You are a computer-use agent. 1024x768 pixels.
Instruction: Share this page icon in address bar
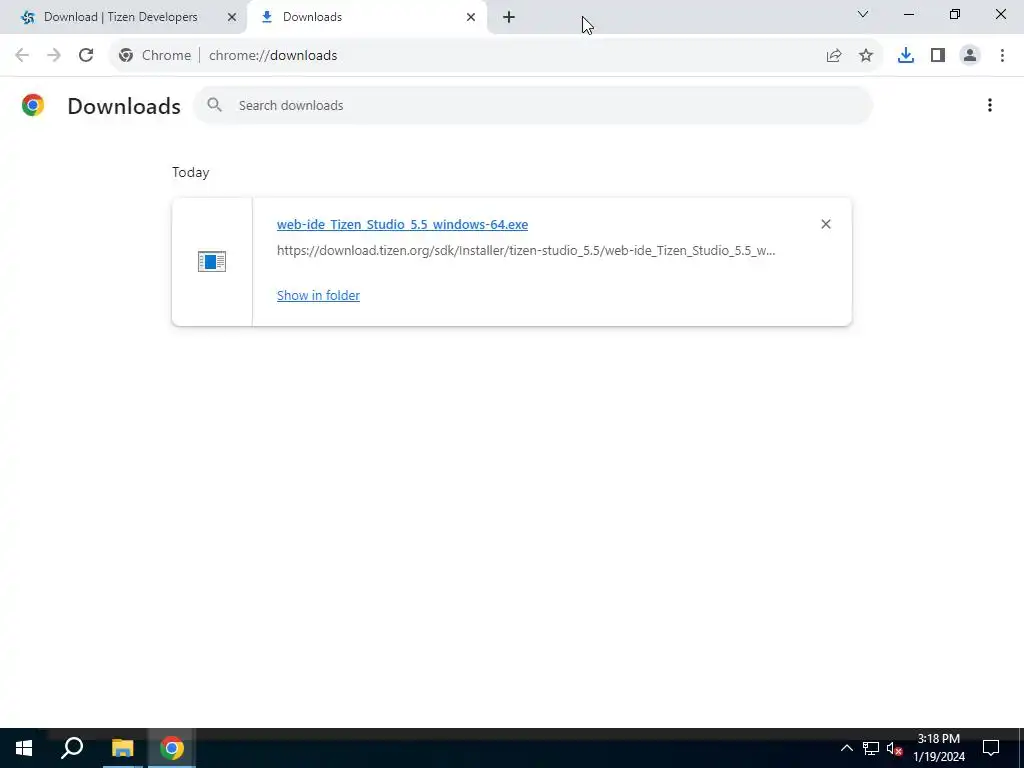point(834,56)
